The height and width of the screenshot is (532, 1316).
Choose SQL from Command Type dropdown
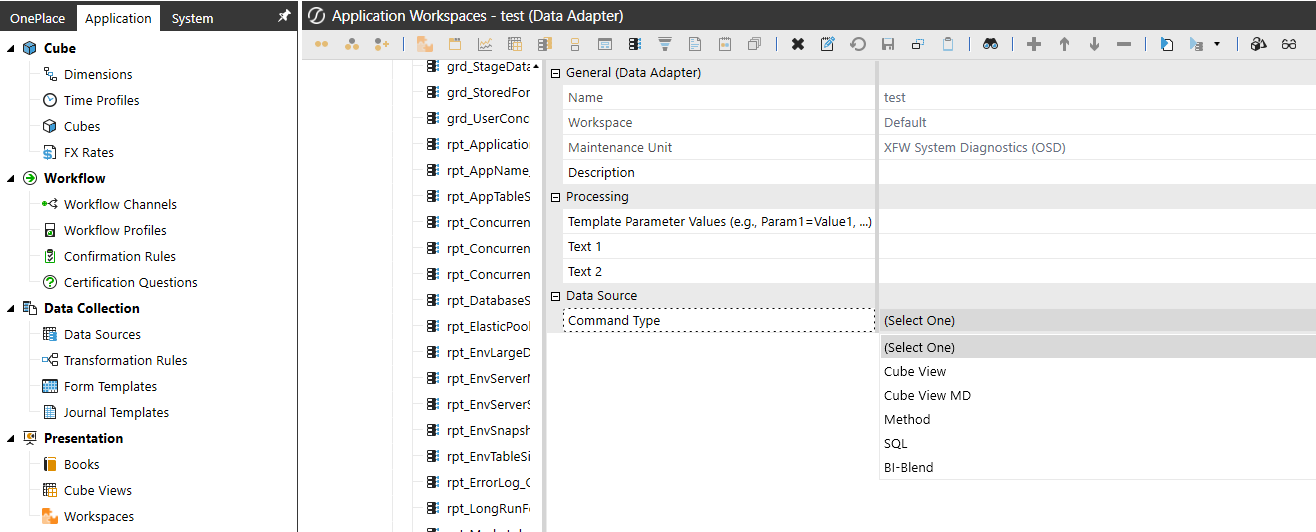click(x=896, y=443)
